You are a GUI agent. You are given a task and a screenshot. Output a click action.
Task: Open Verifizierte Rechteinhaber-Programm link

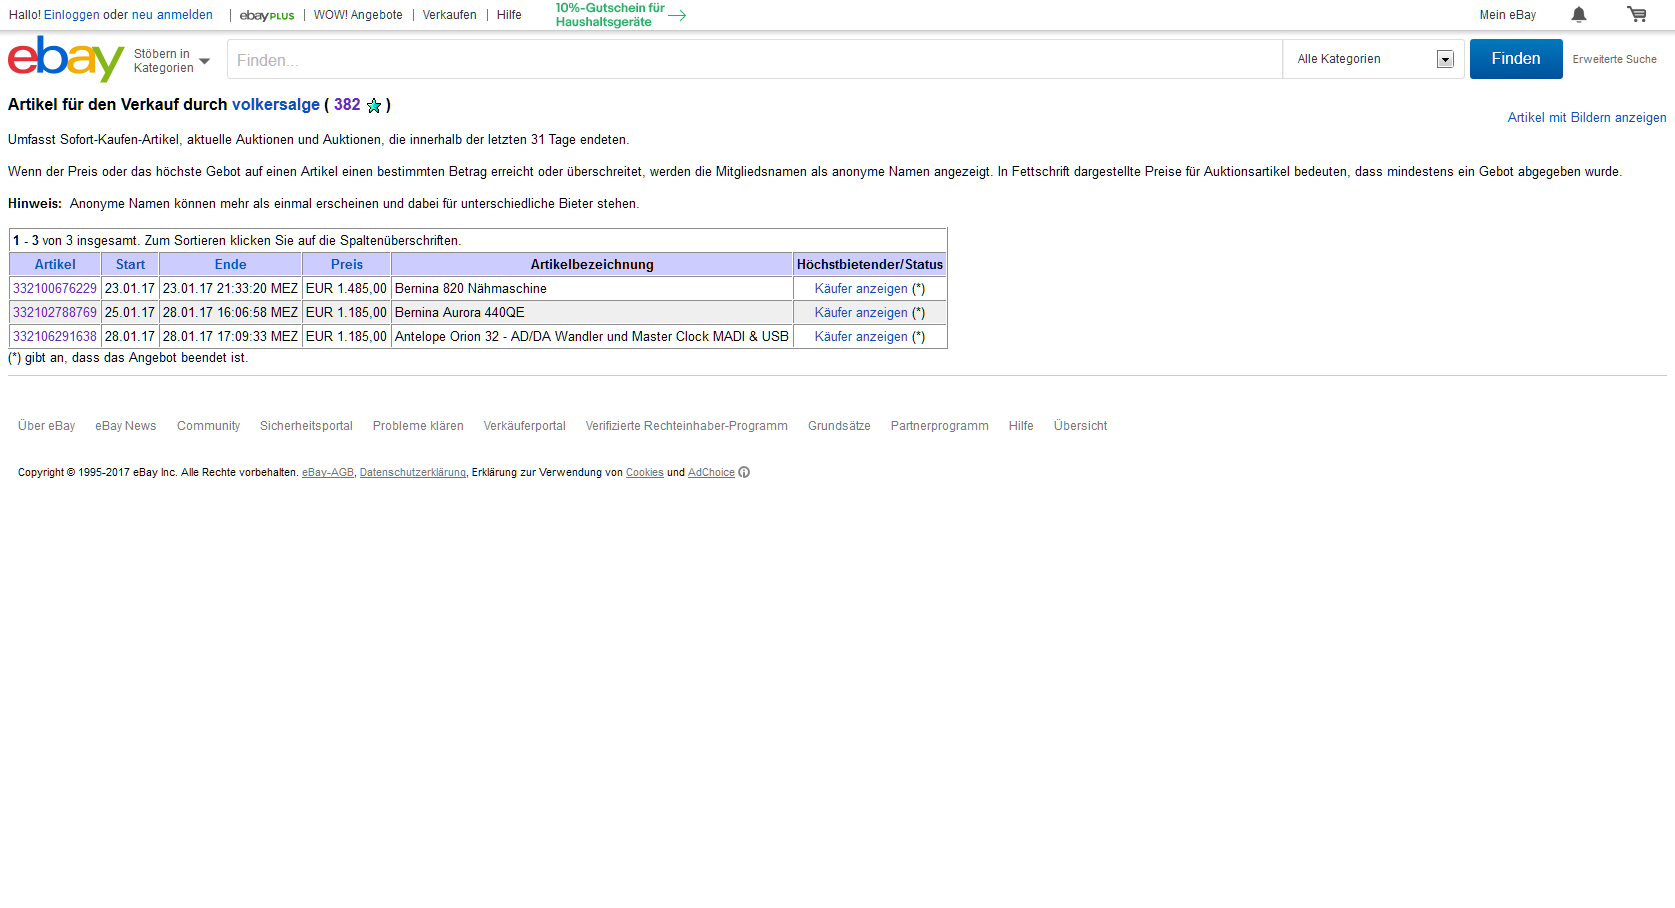point(687,426)
